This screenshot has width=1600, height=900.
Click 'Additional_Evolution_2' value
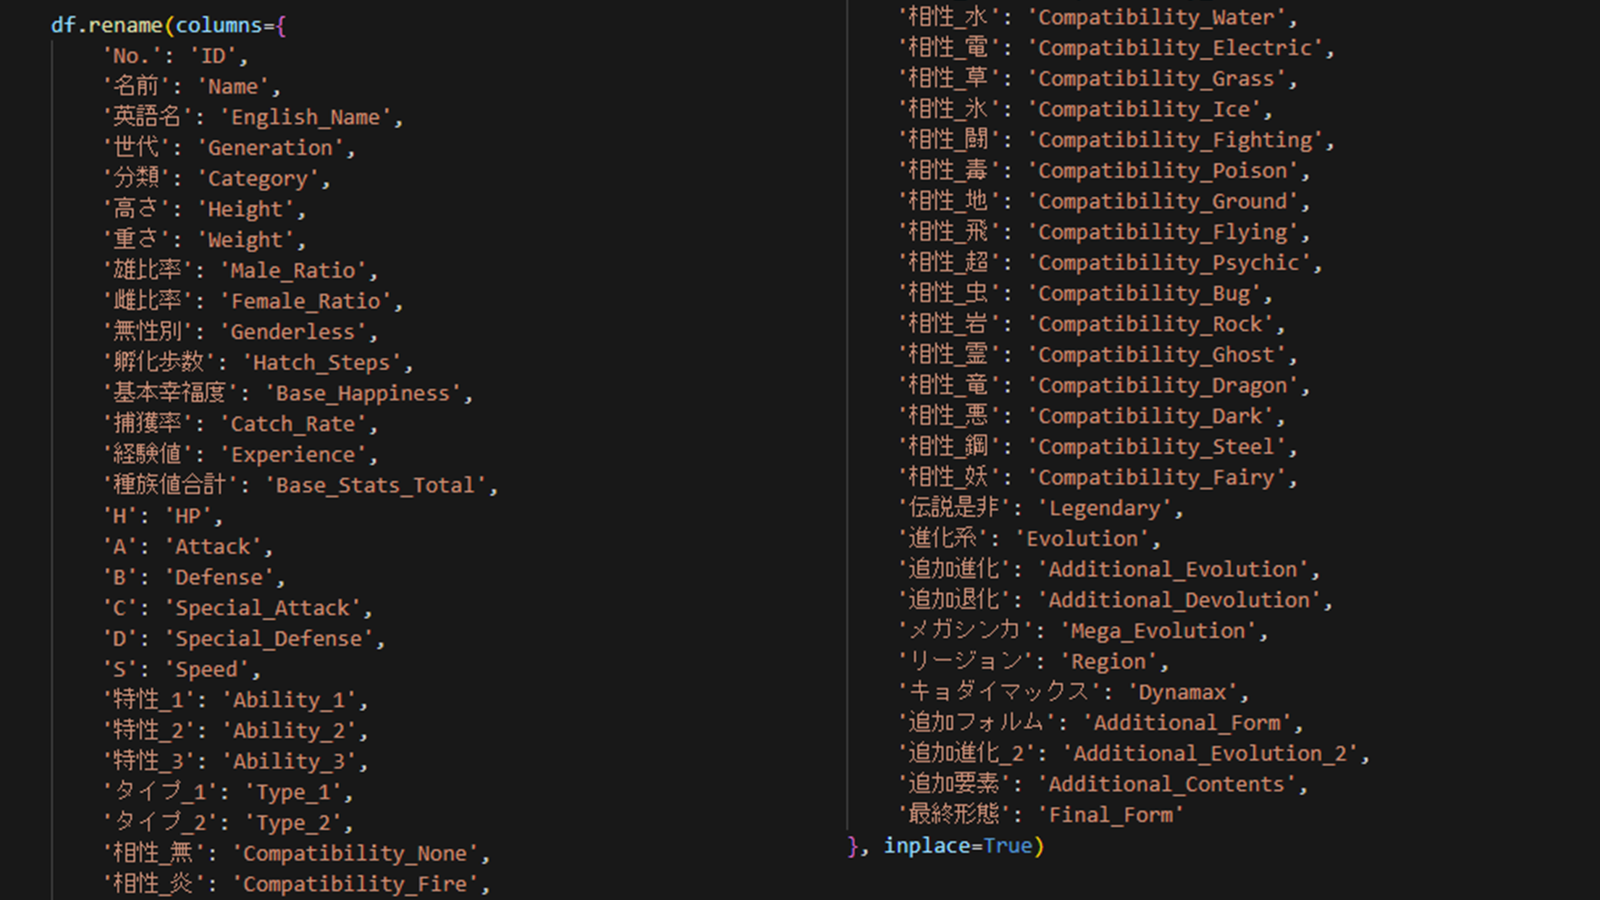coord(1211,753)
